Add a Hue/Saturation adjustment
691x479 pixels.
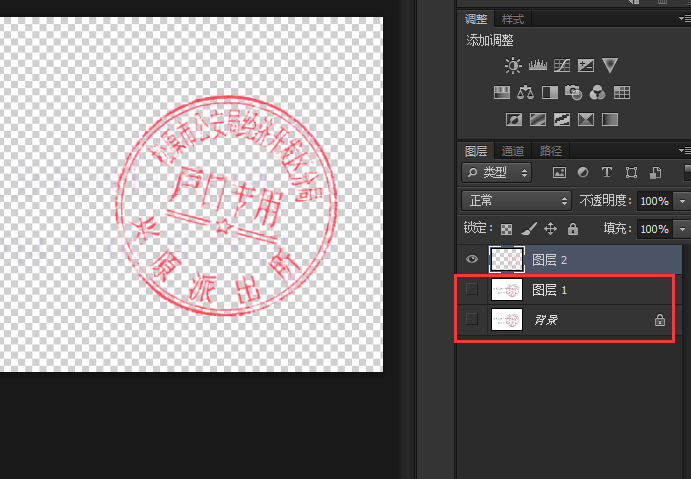(x=502, y=93)
